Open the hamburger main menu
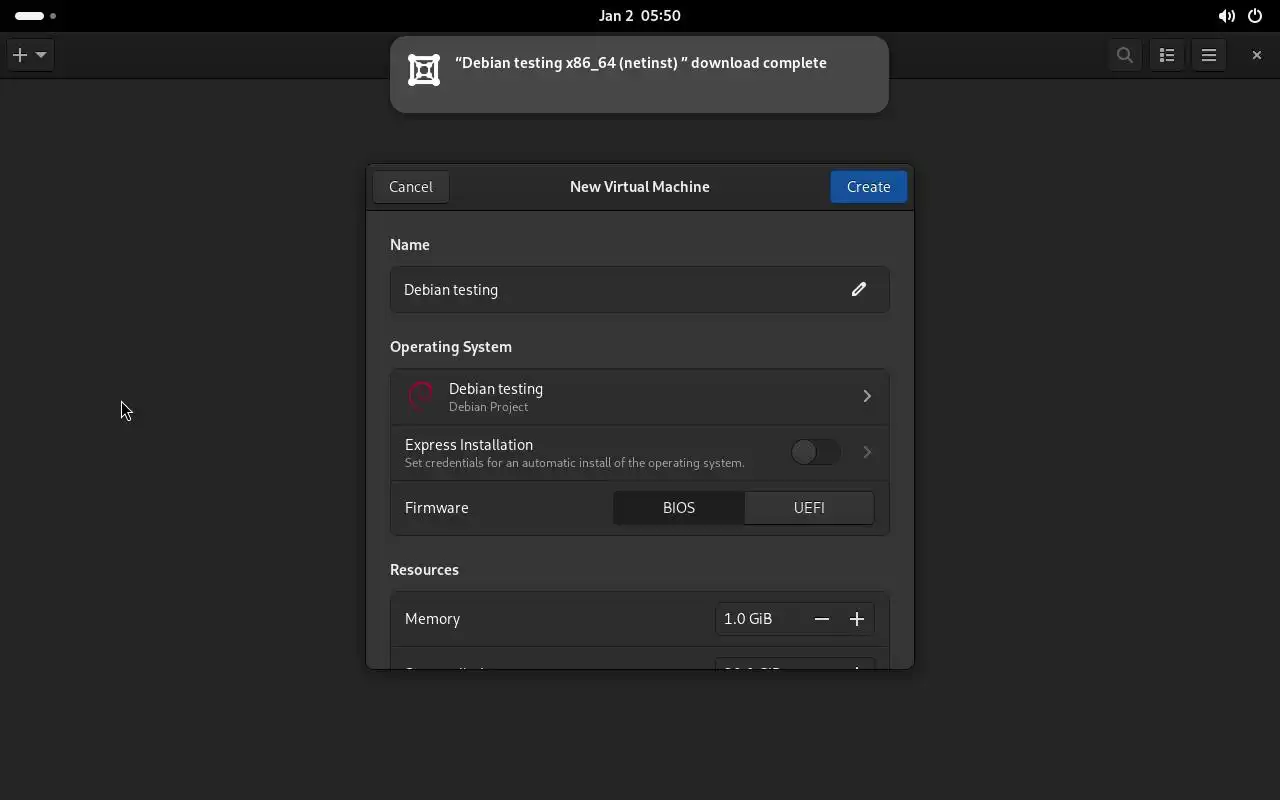1280x800 pixels. (1209, 55)
